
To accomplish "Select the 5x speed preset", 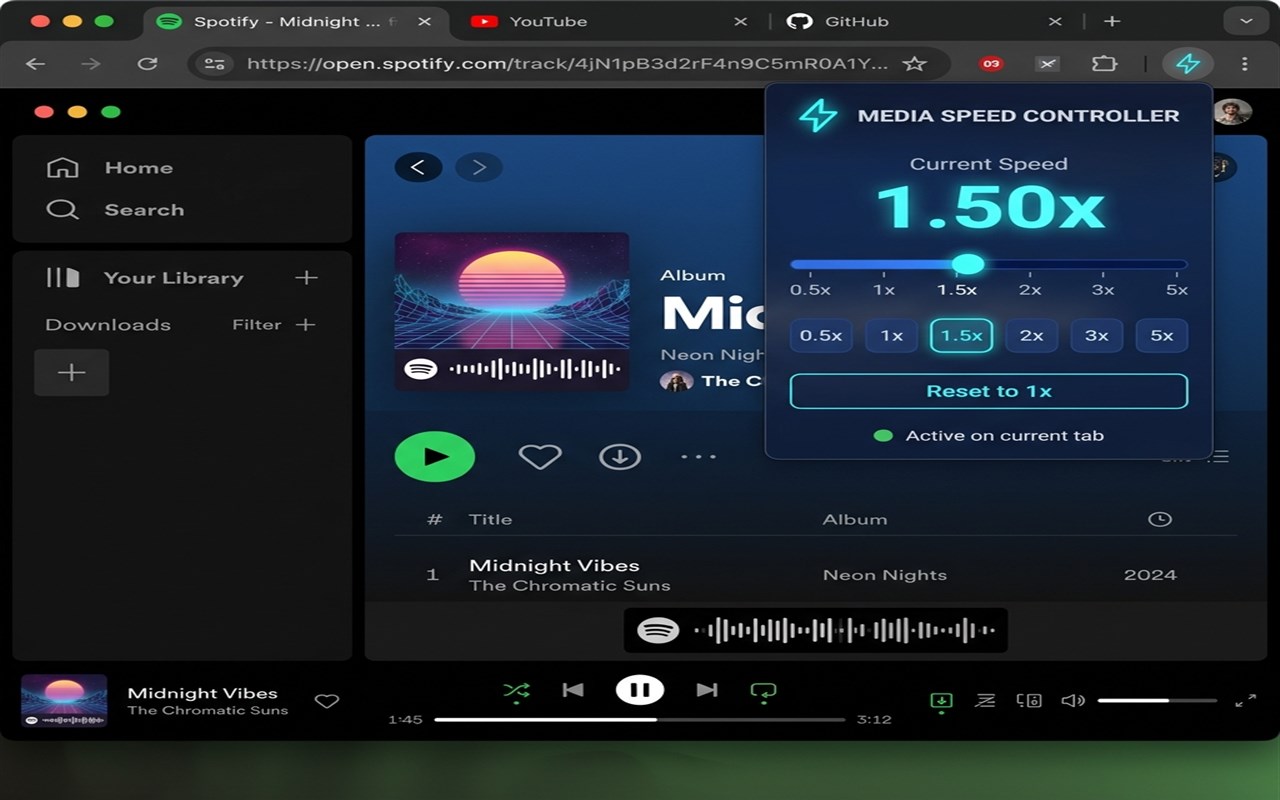I will tap(1162, 336).
